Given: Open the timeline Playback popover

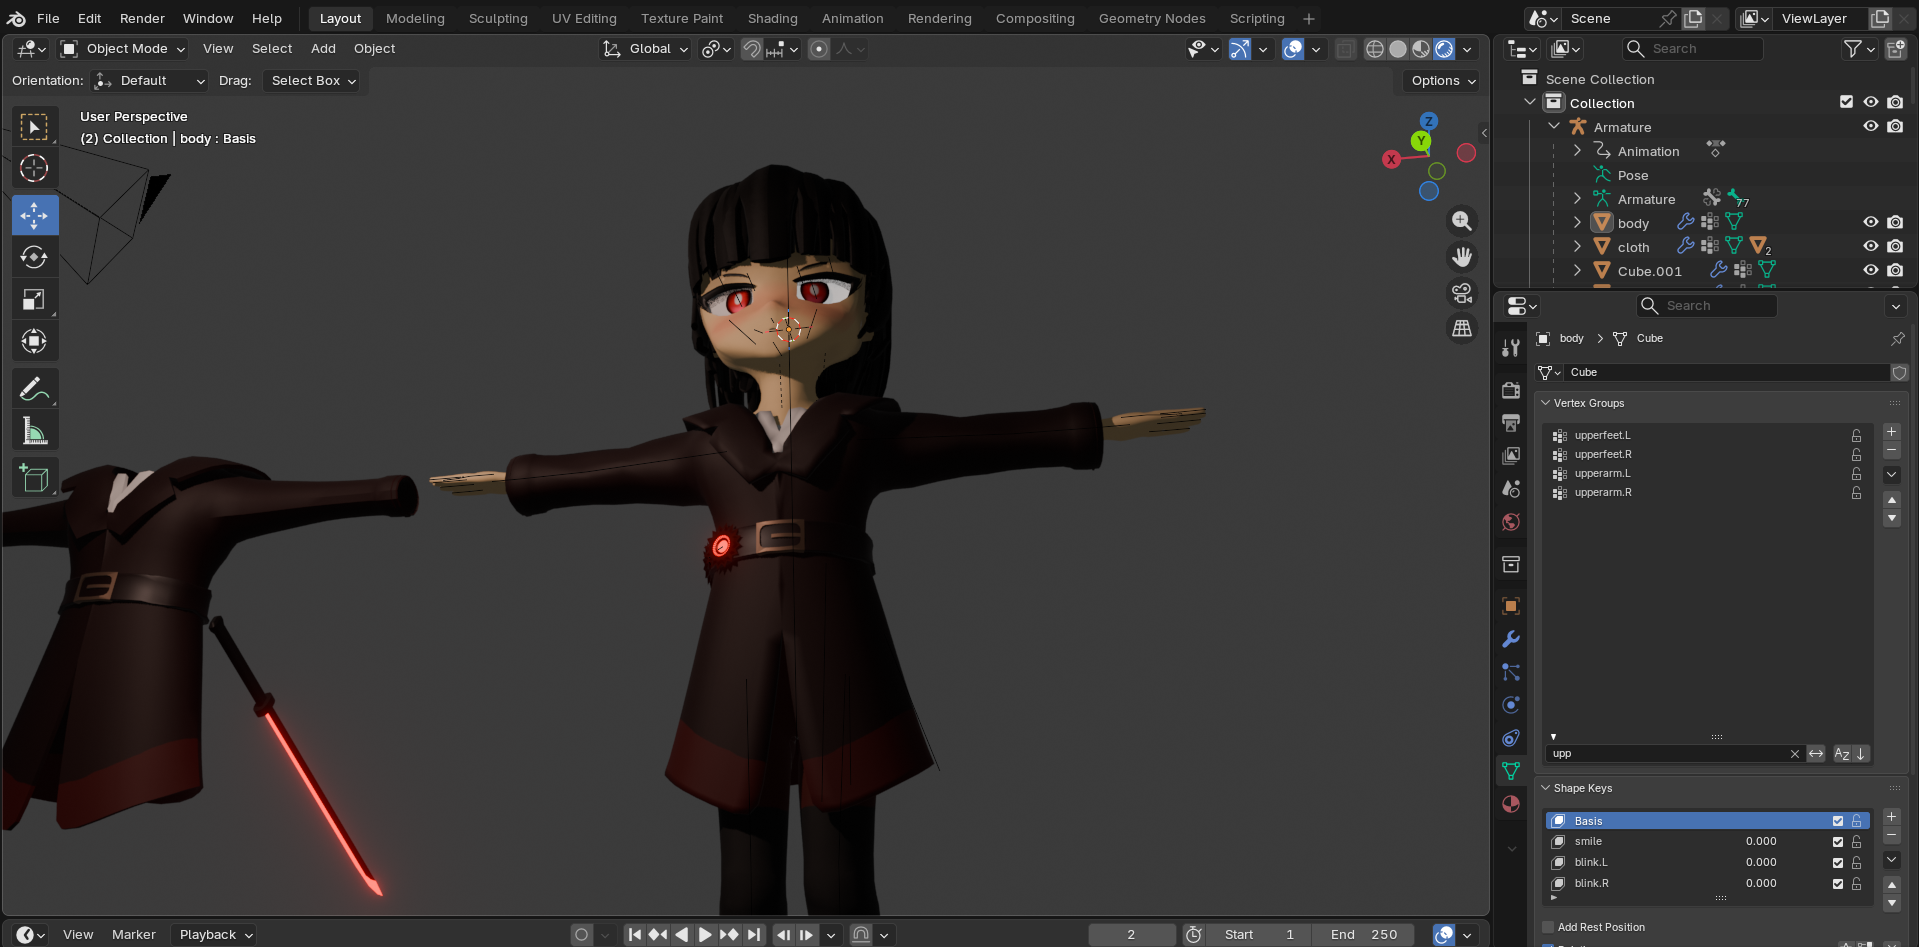Looking at the screenshot, I should point(215,935).
